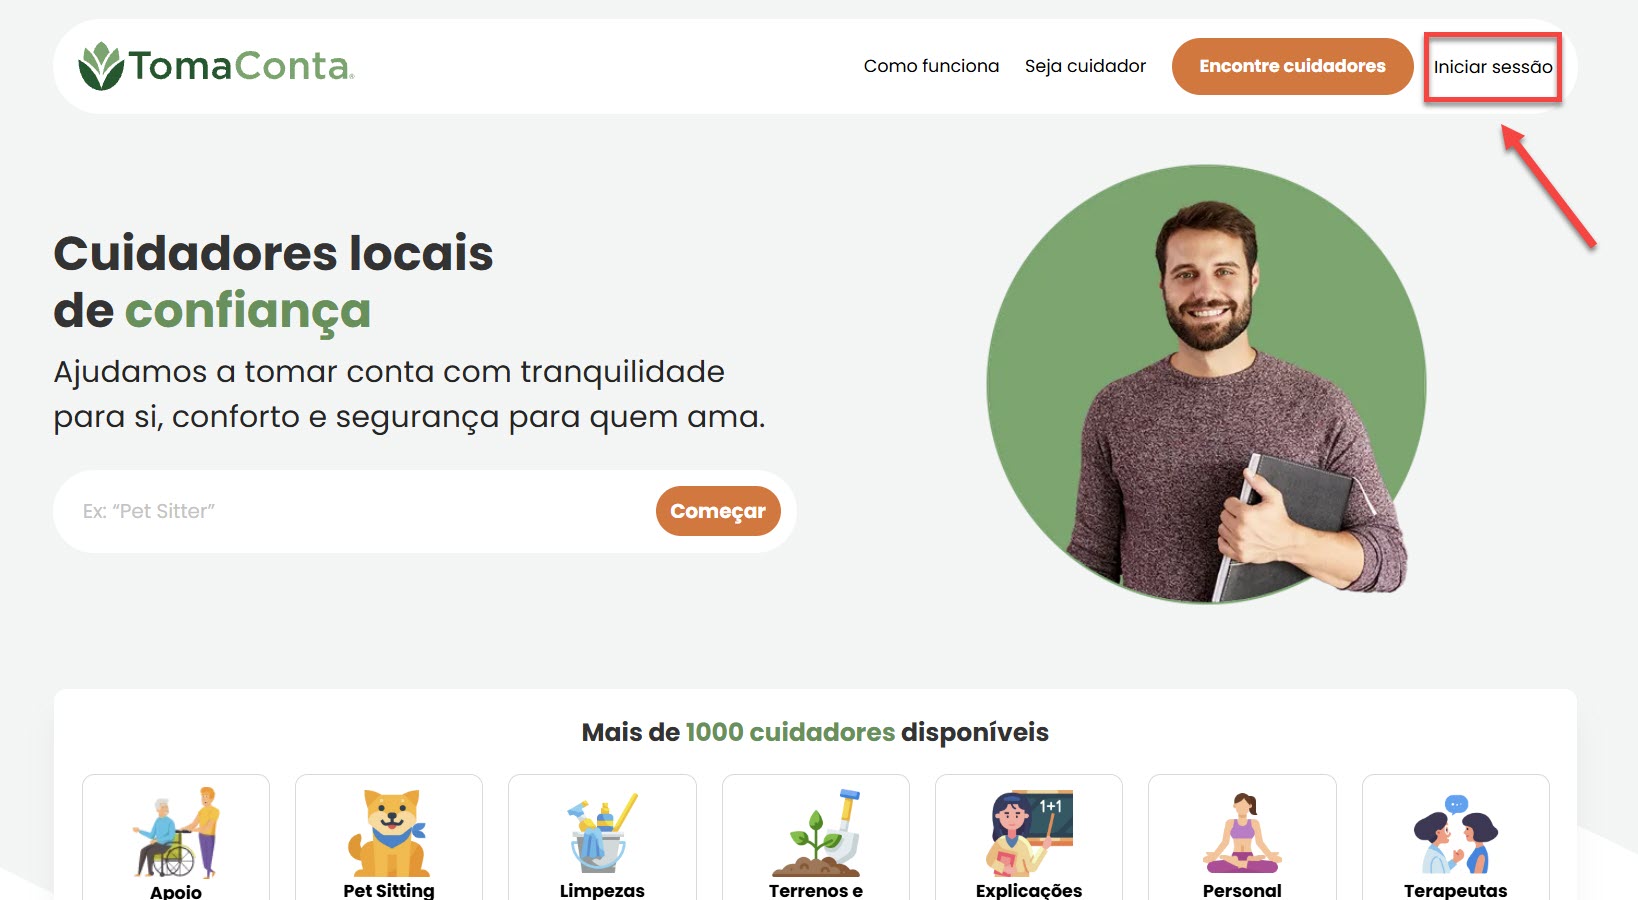Pick the Explicações teacher icon

tap(1029, 833)
